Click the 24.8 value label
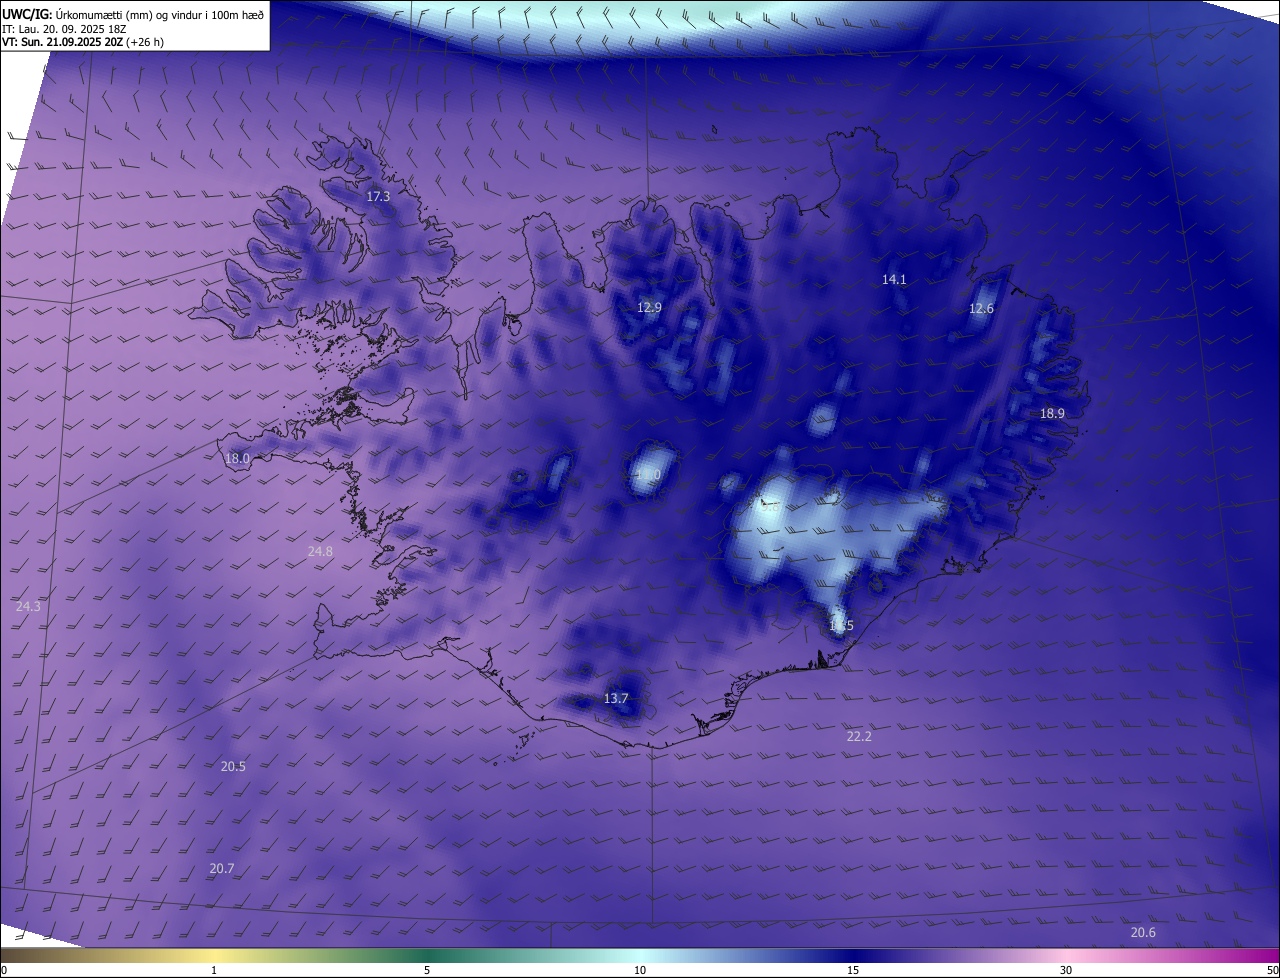 pyautogui.click(x=320, y=552)
